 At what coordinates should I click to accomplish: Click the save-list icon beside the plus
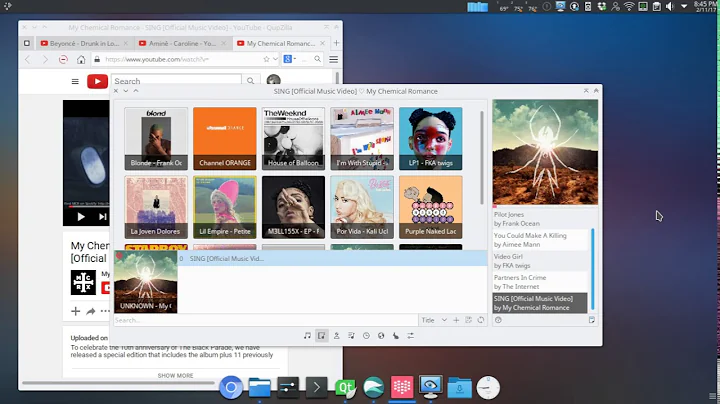(x=468, y=320)
